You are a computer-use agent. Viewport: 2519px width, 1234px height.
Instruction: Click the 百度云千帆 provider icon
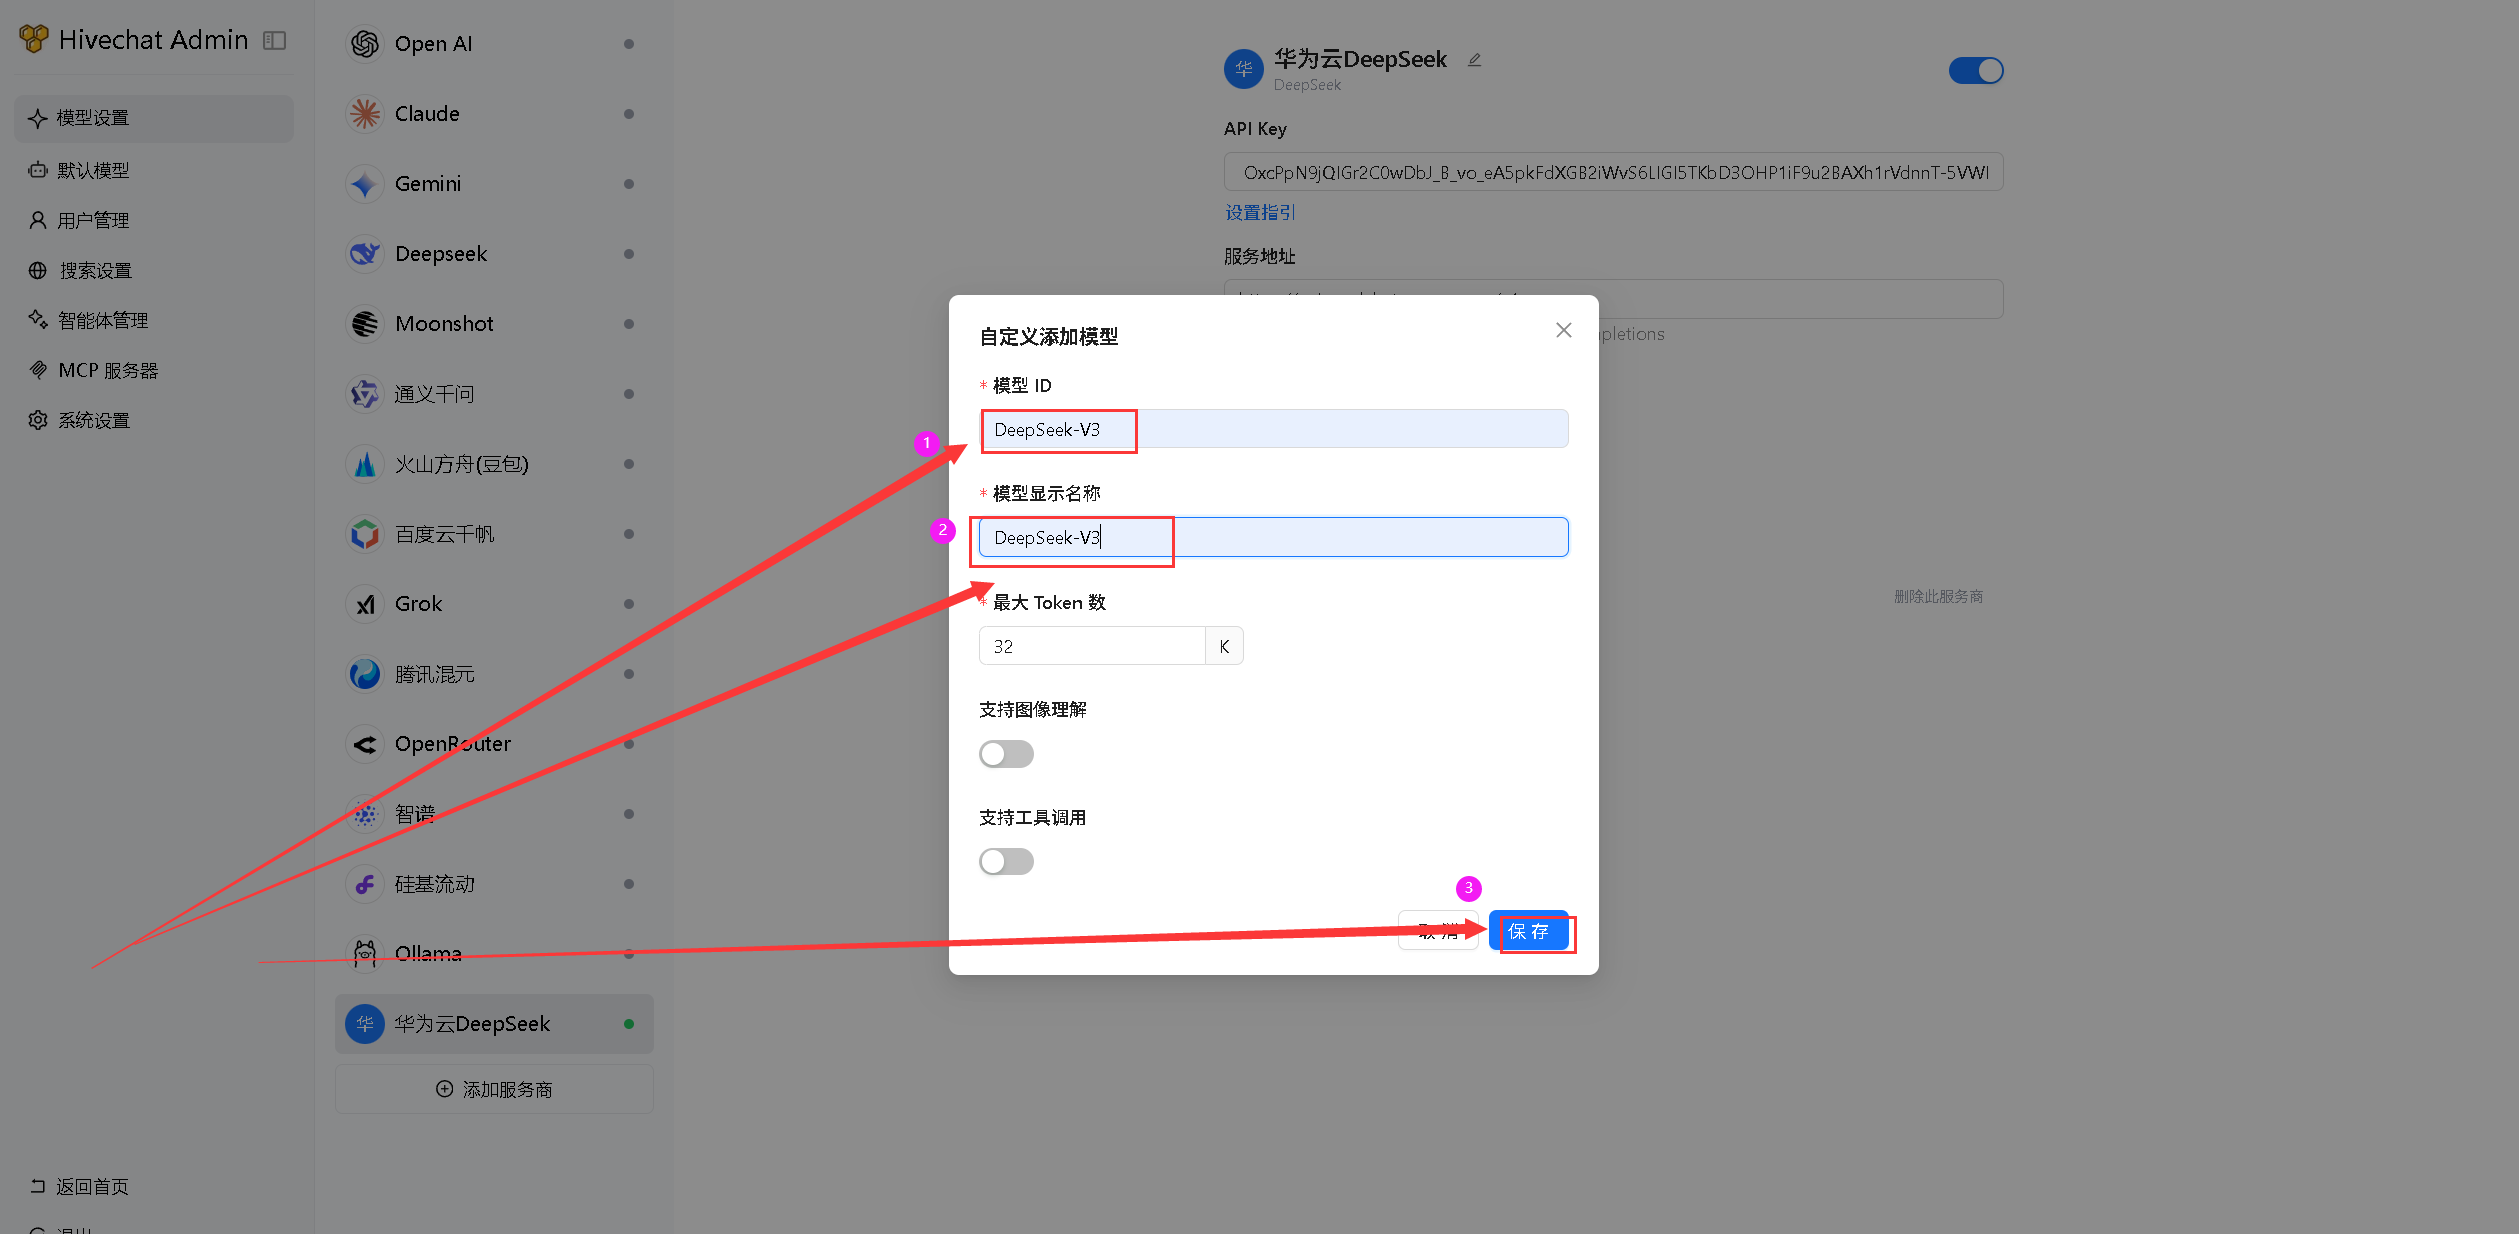pyautogui.click(x=365, y=534)
